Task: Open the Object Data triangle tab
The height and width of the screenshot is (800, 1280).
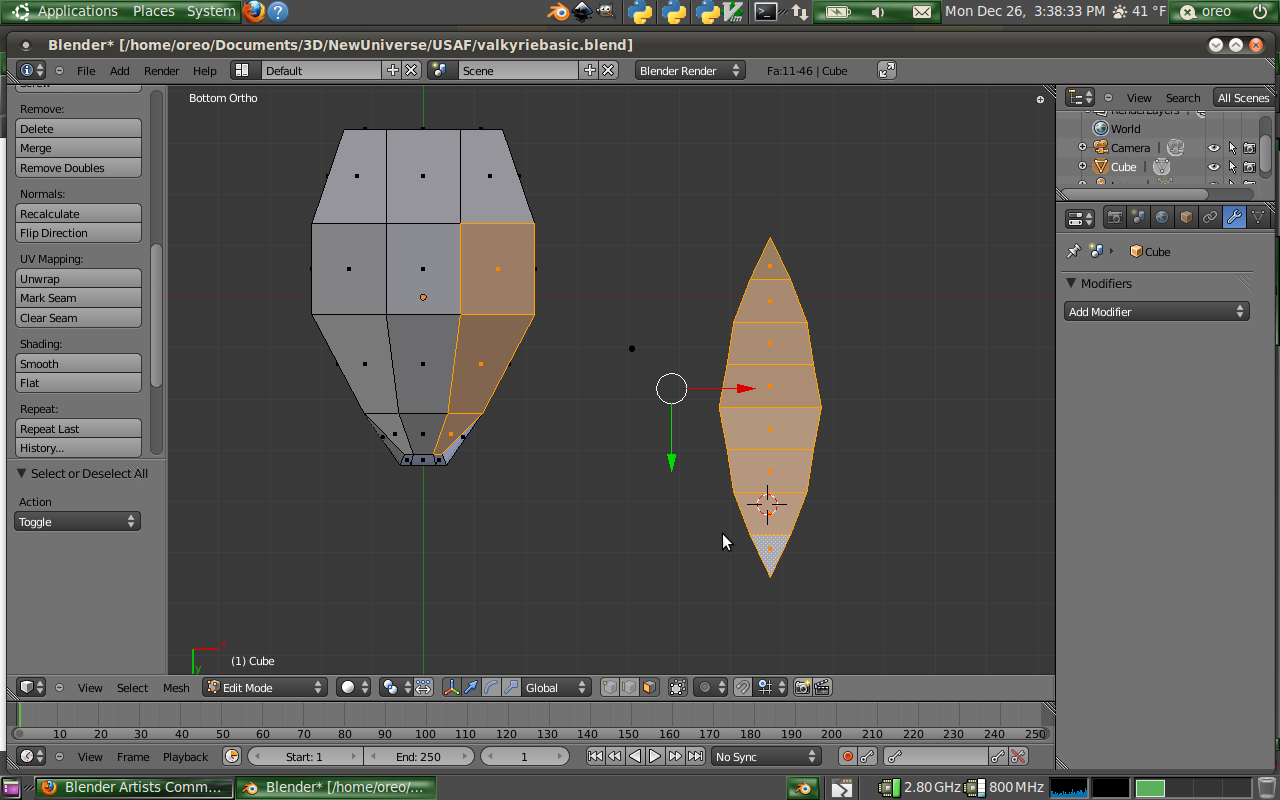Action: point(1258,217)
